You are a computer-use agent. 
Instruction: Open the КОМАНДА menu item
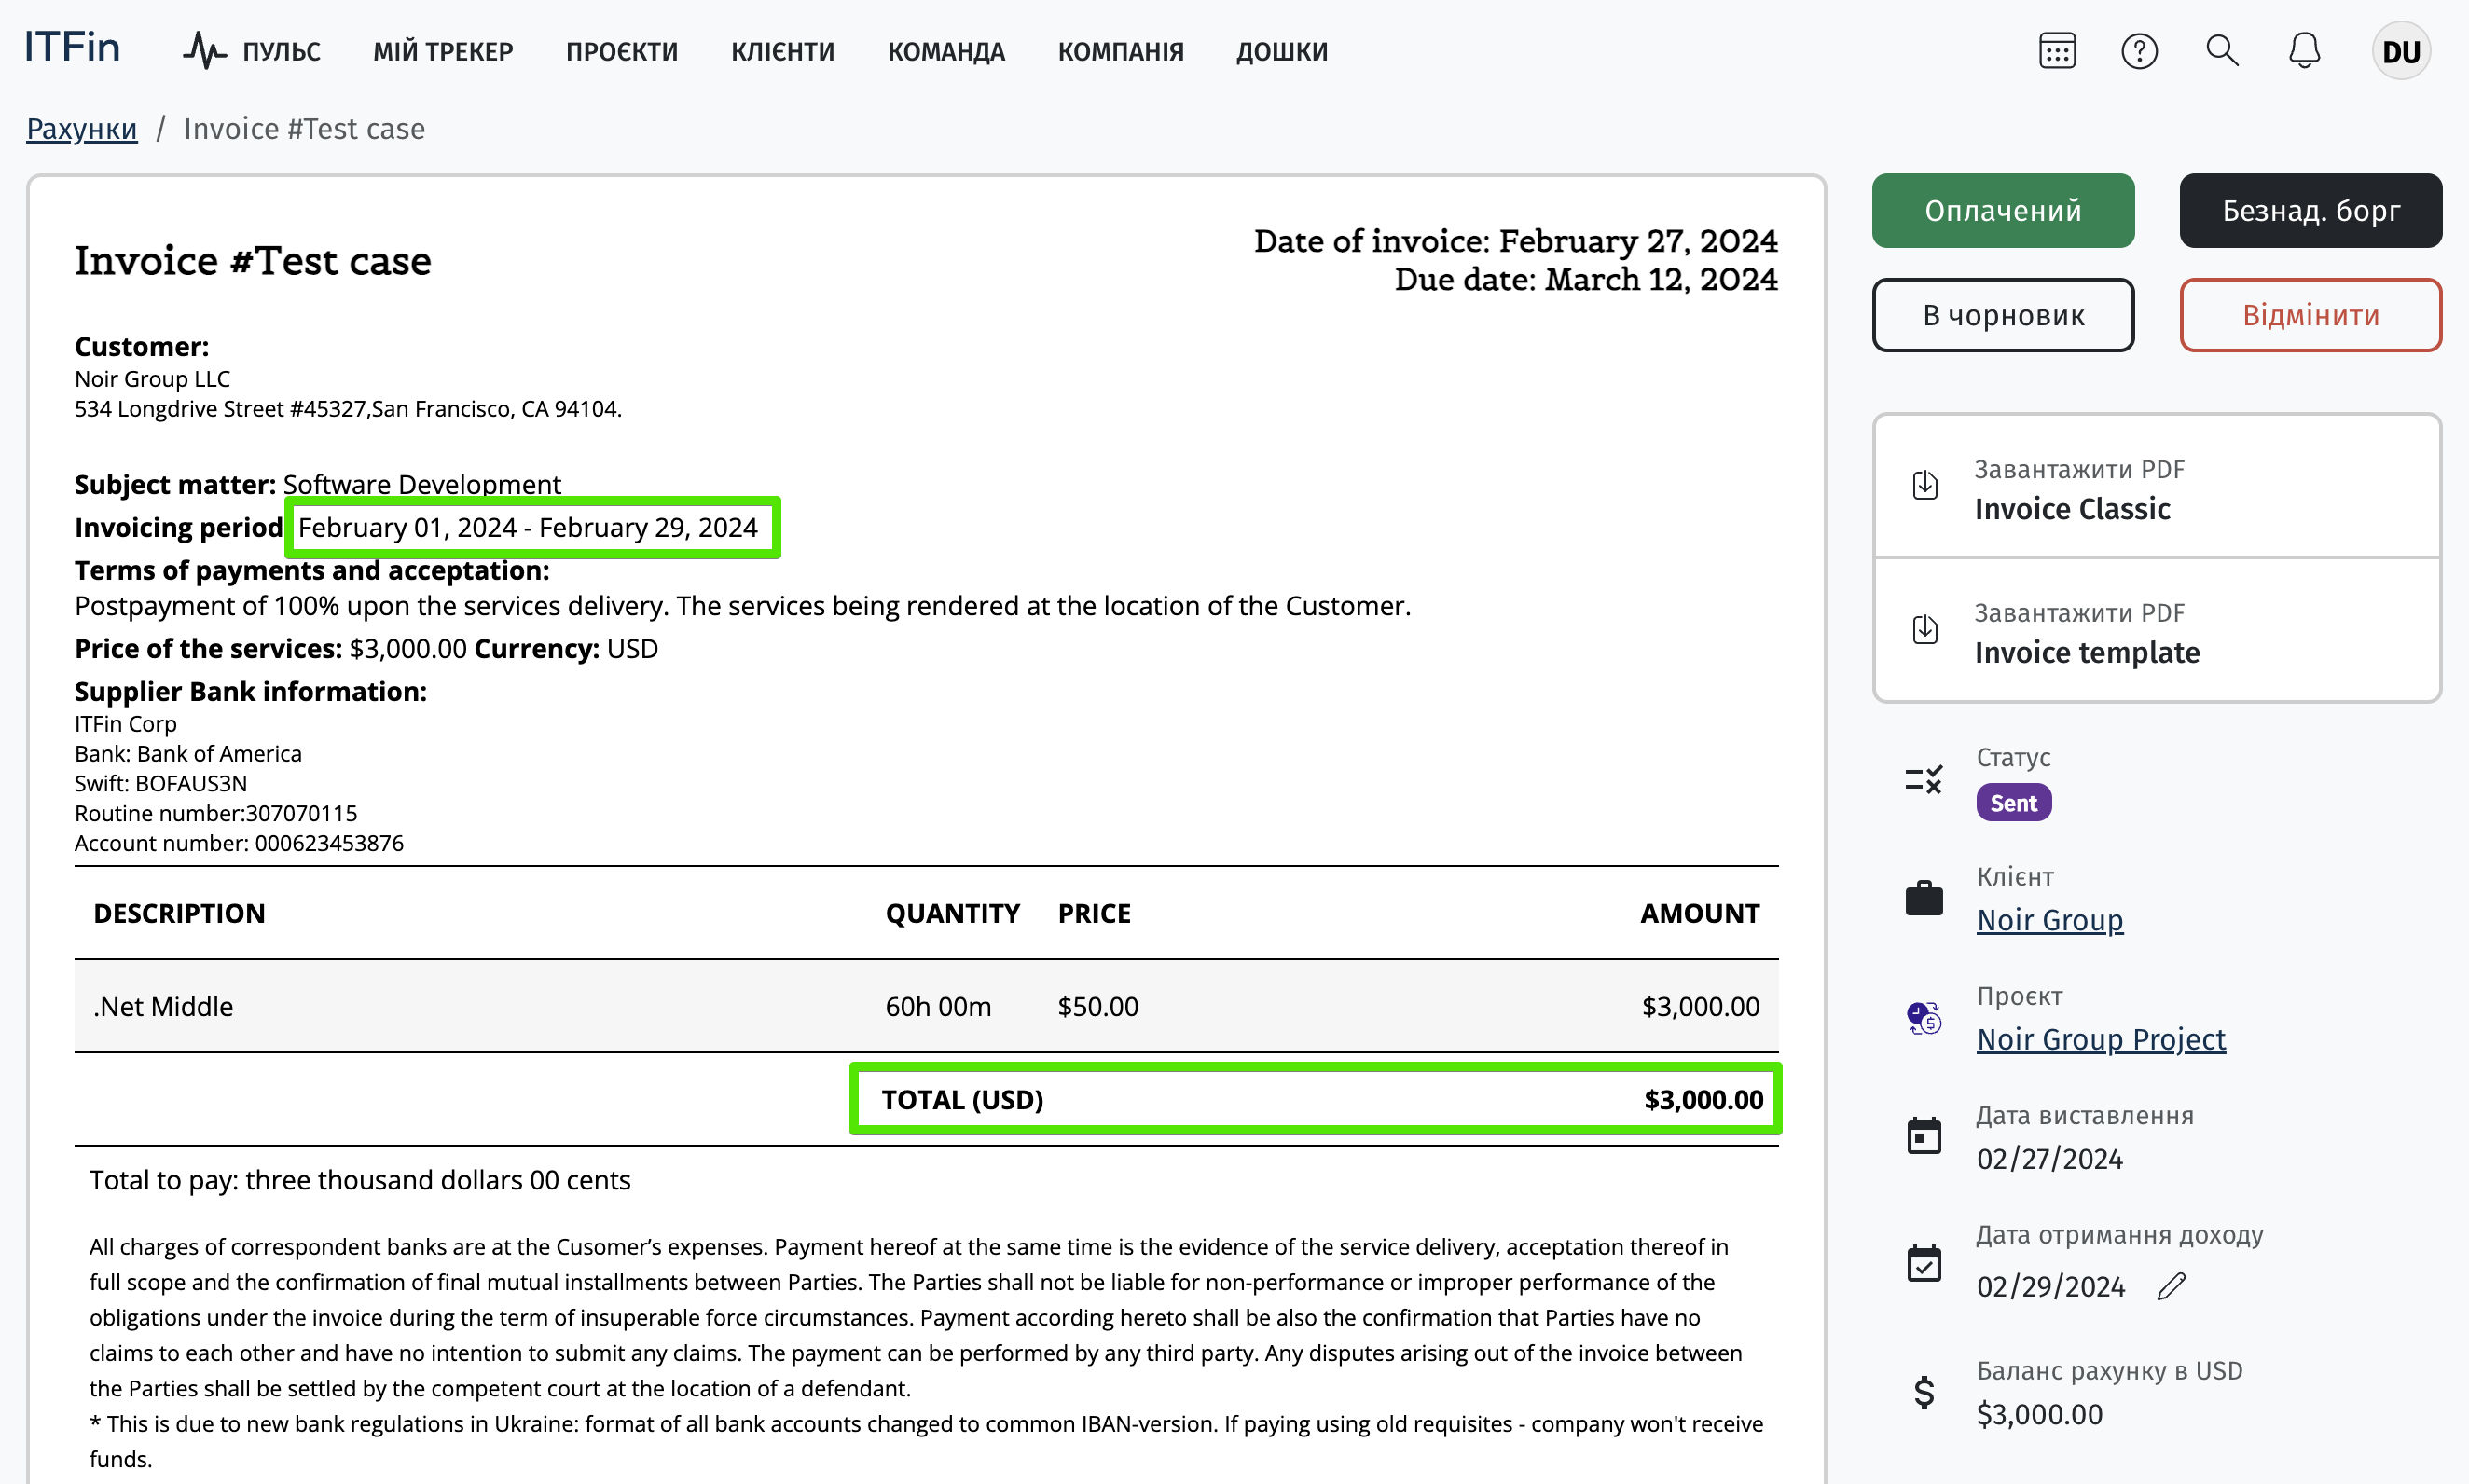tap(946, 51)
